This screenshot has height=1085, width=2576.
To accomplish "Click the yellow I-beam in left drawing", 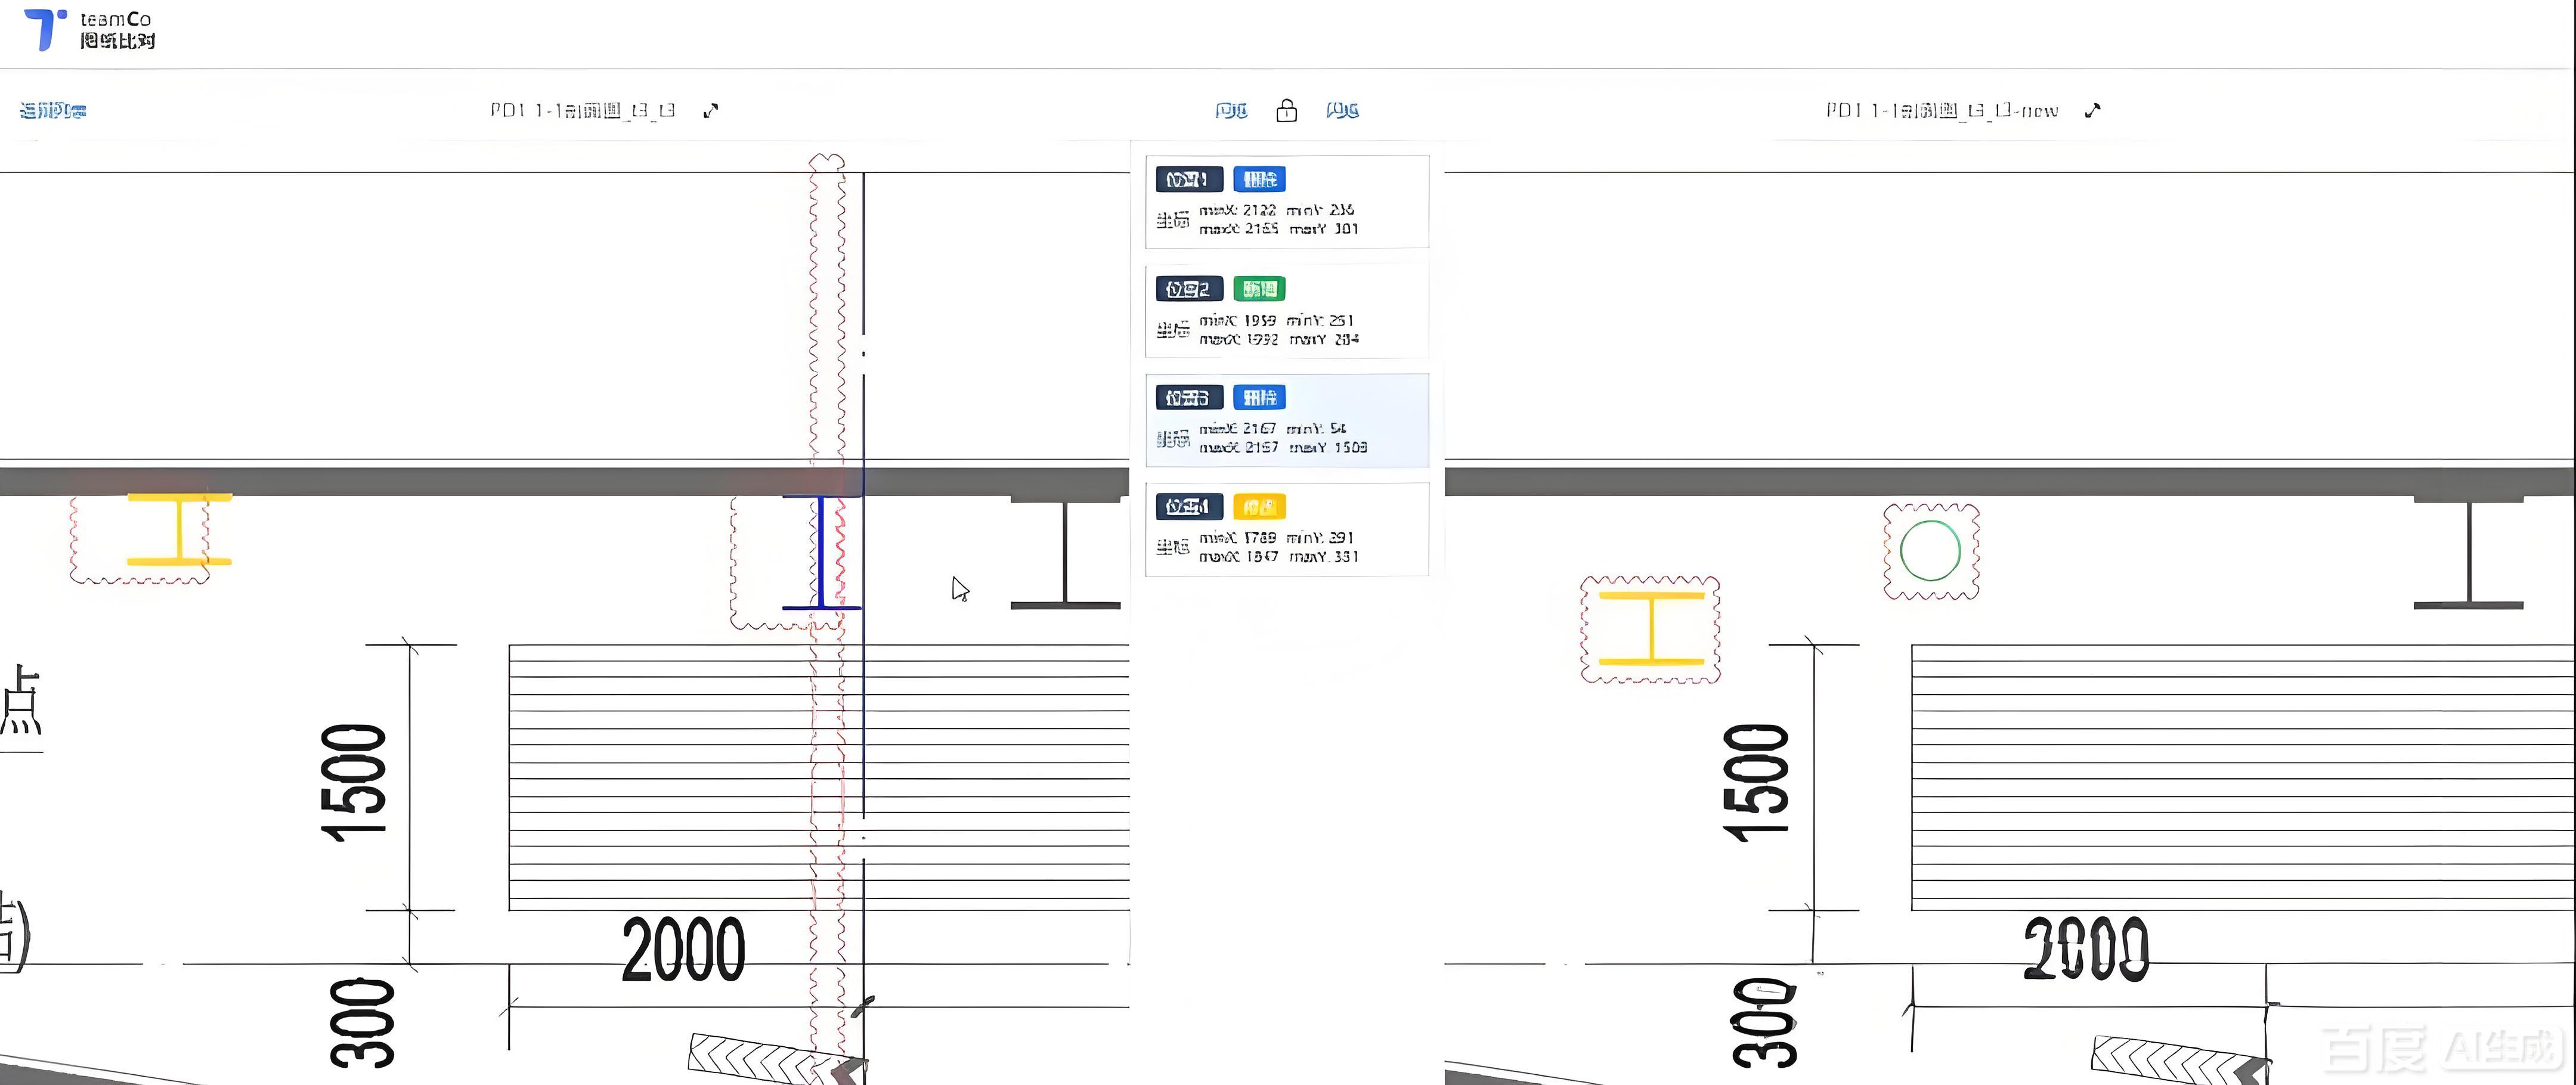I will (179, 529).
